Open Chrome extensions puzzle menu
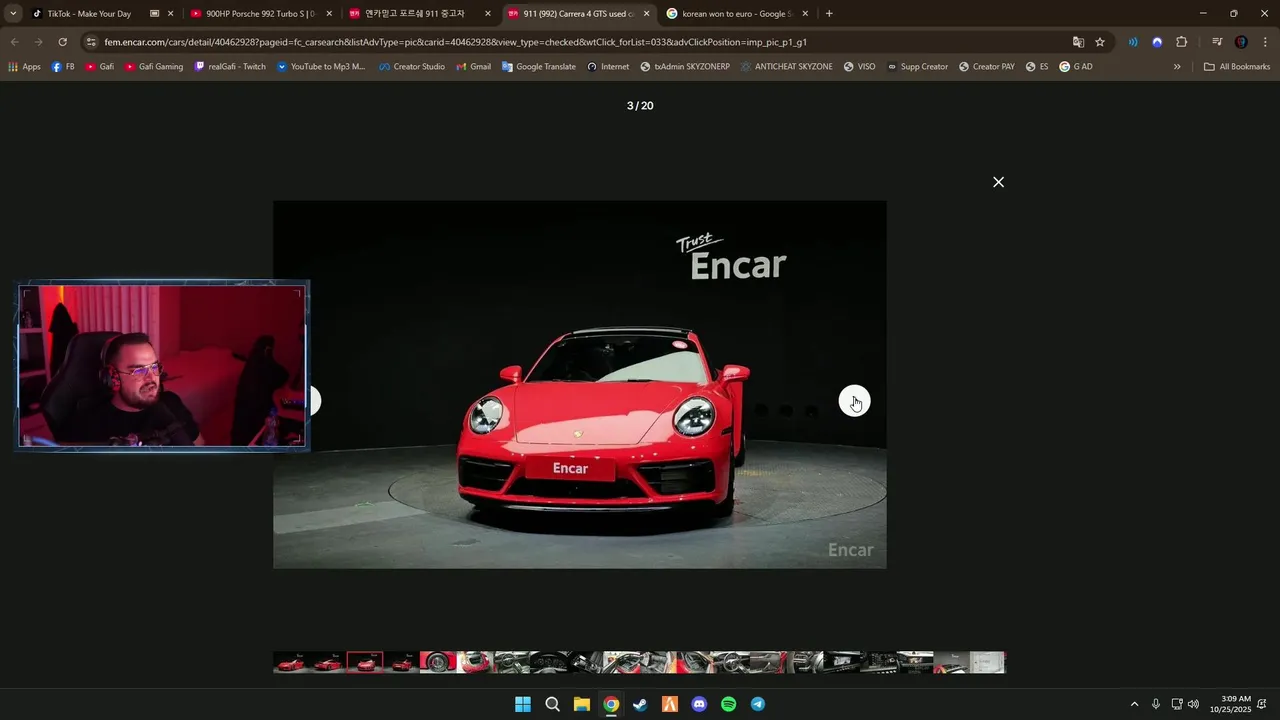 [x=1182, y=42]
